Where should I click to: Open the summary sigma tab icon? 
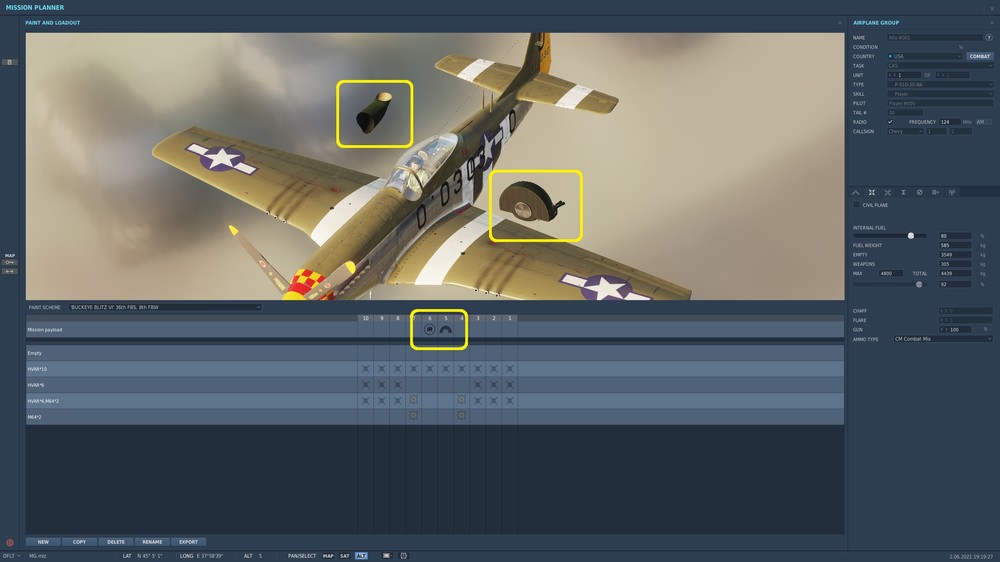903,192
